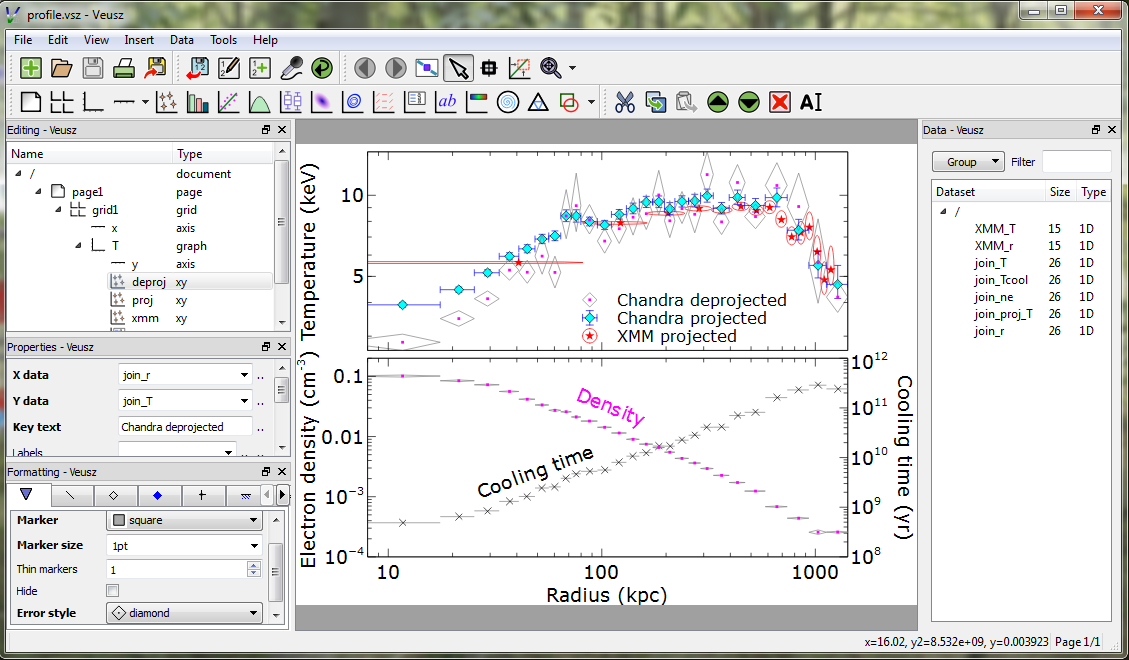Click the scissors Cut icon
The image size is (1129, 660).
pyautogui.click(x=625, y=102)
